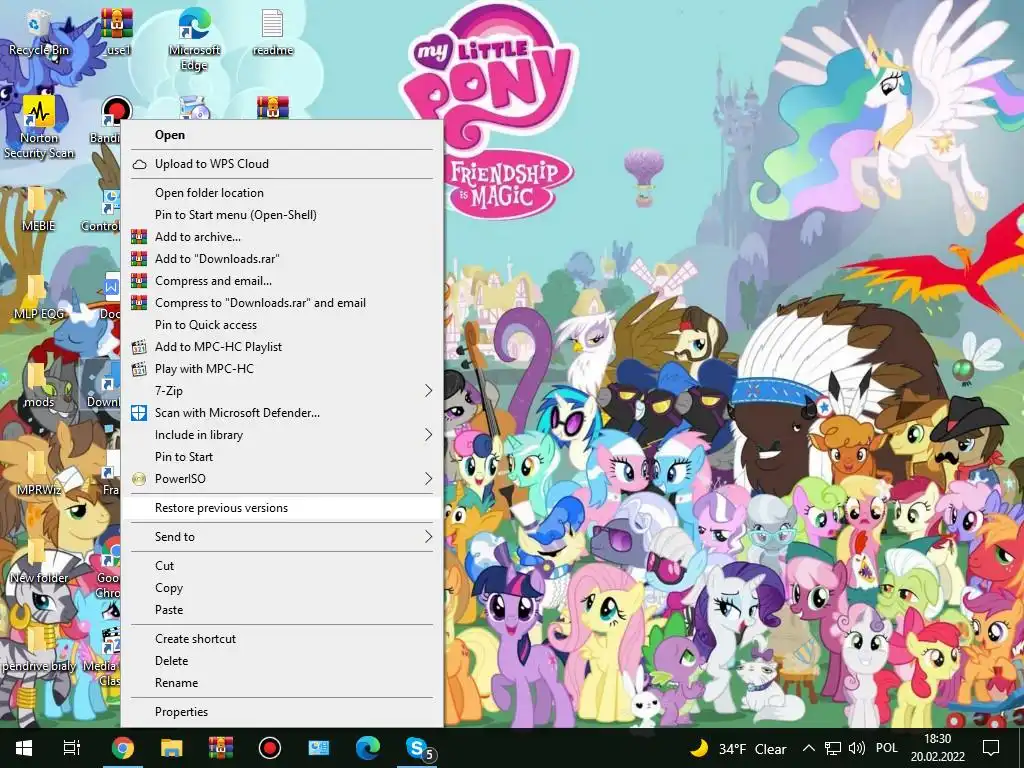Choose Paste in the context menu

(x=282, y=610)
